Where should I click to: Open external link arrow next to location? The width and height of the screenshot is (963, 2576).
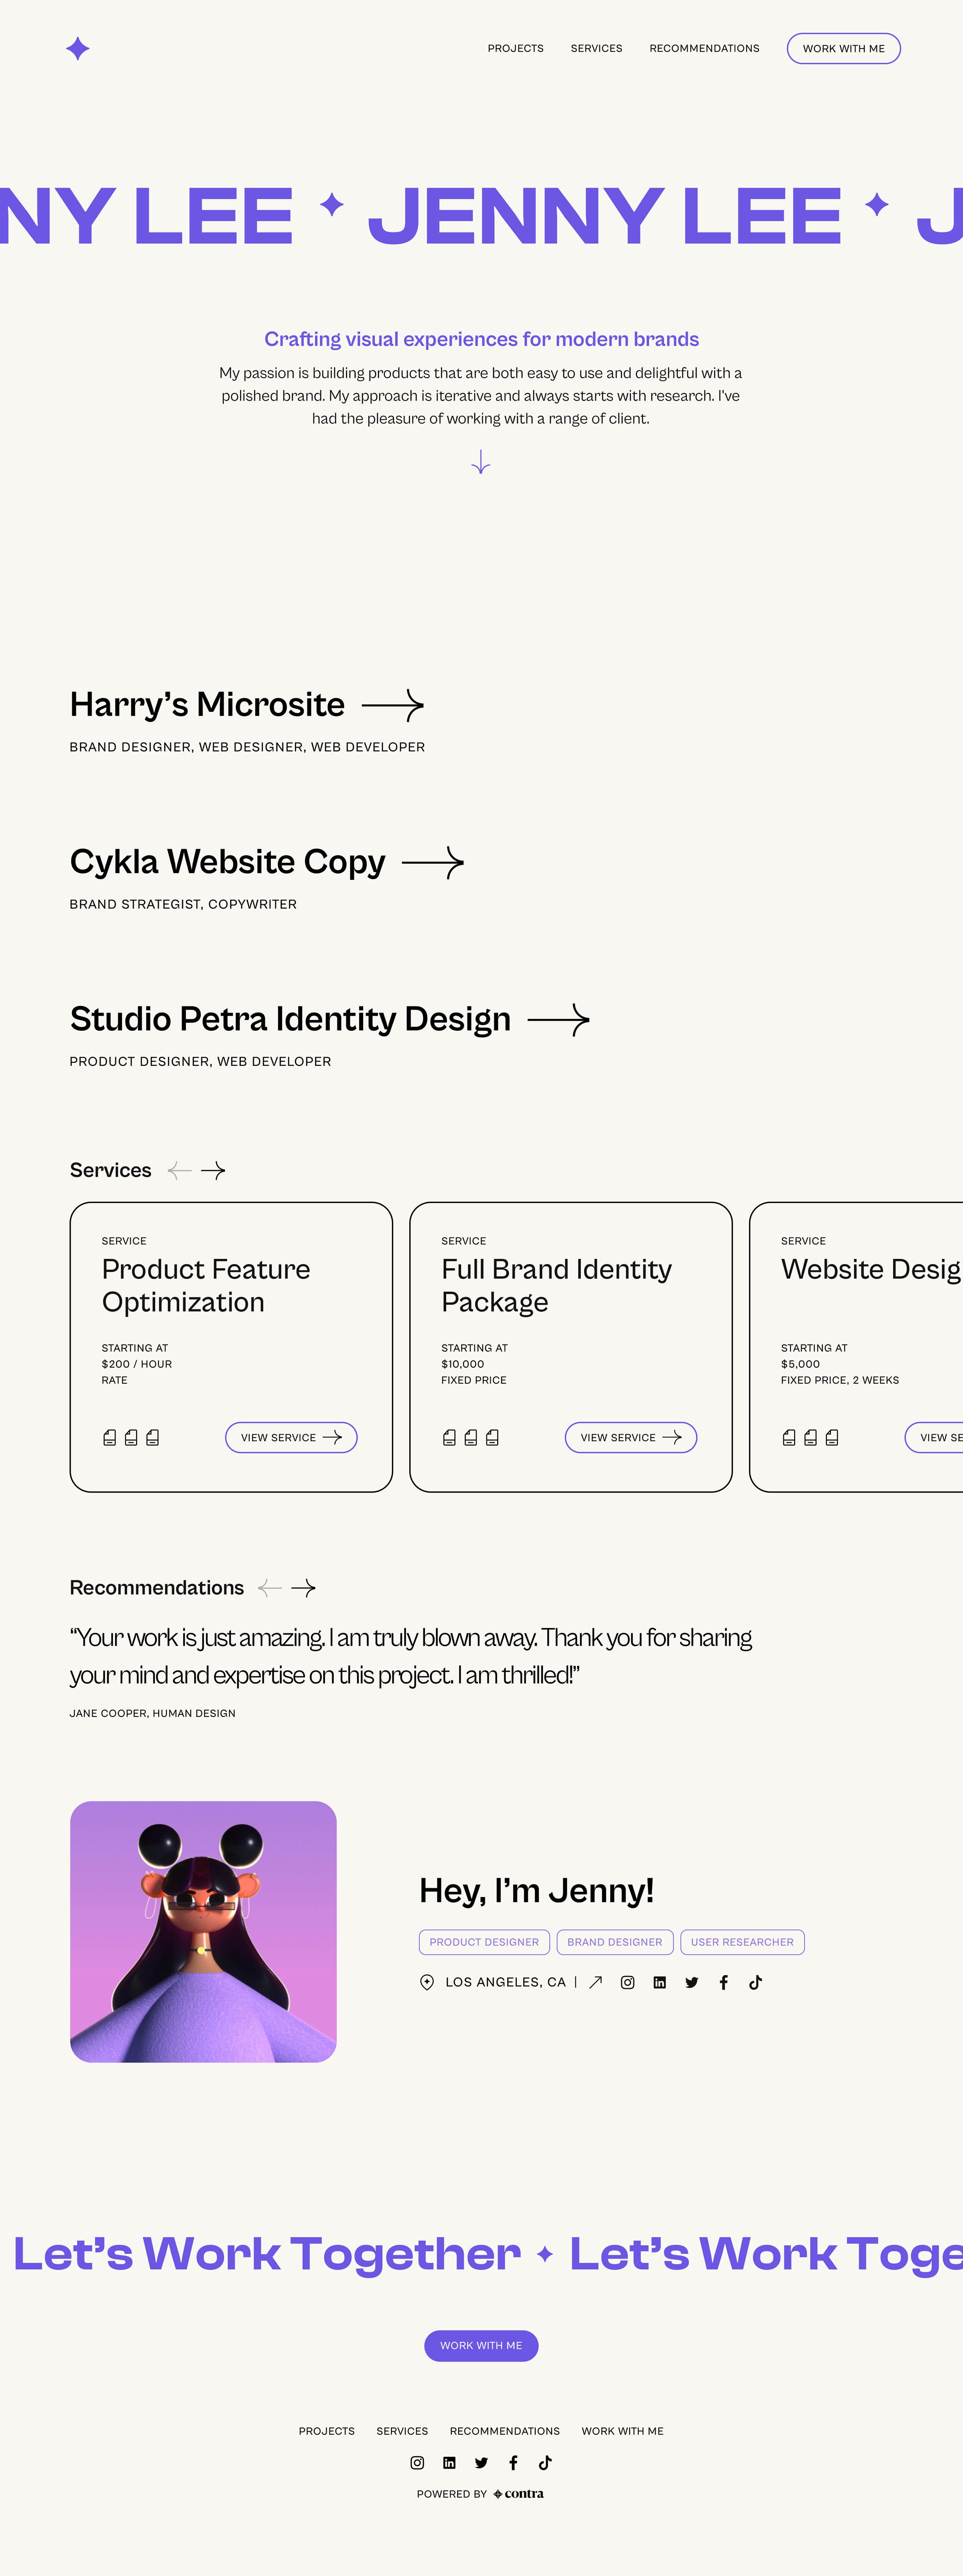[x=595, y=1982]
